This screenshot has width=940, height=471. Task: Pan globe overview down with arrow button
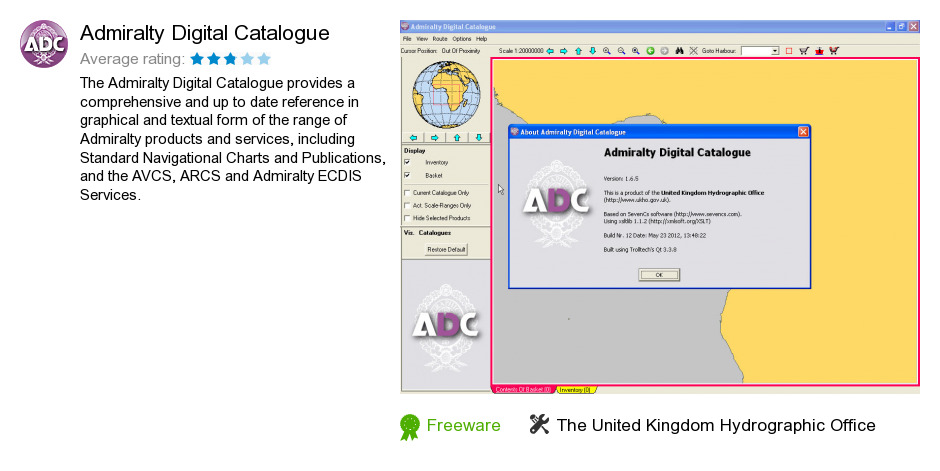pos(478,137)
